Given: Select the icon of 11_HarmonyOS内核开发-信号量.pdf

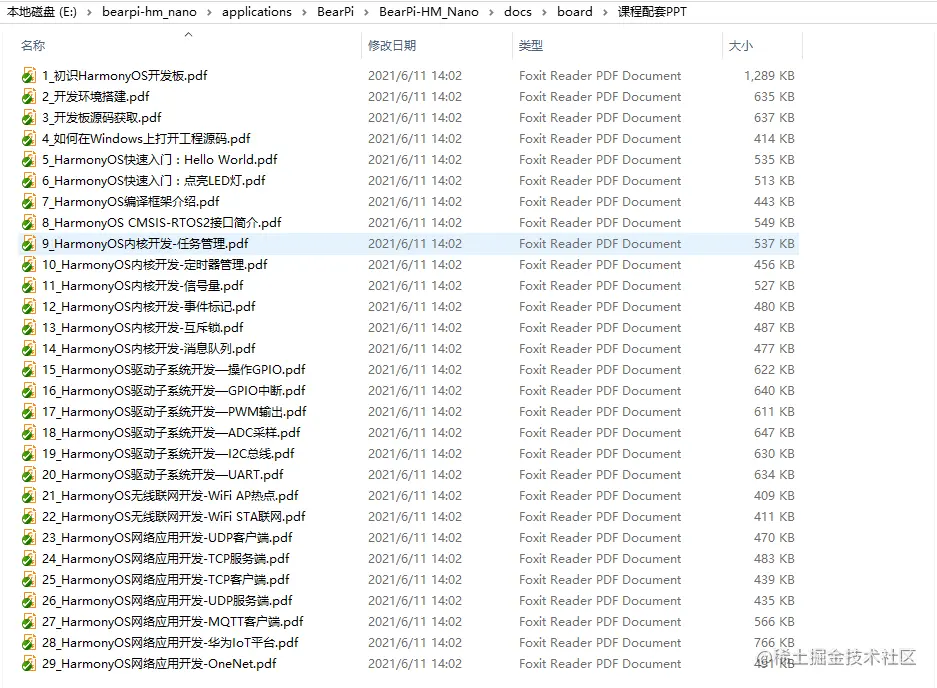Looking at the screenshot, I should click(29, 286).
